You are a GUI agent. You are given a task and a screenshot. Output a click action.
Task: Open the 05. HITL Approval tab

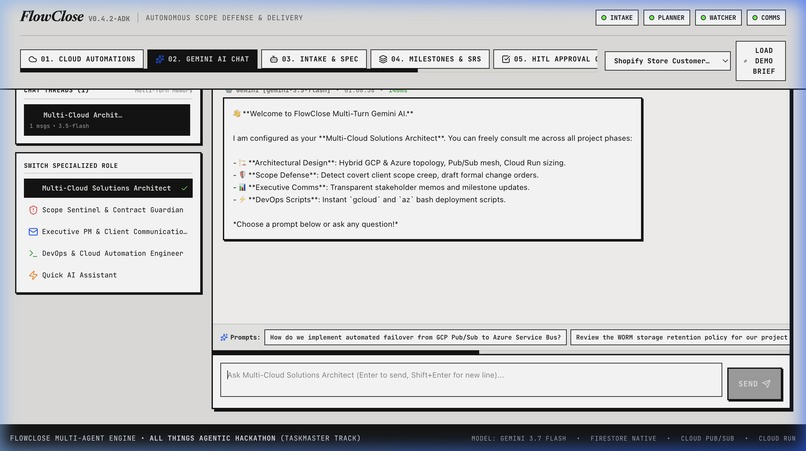[545, 59]
